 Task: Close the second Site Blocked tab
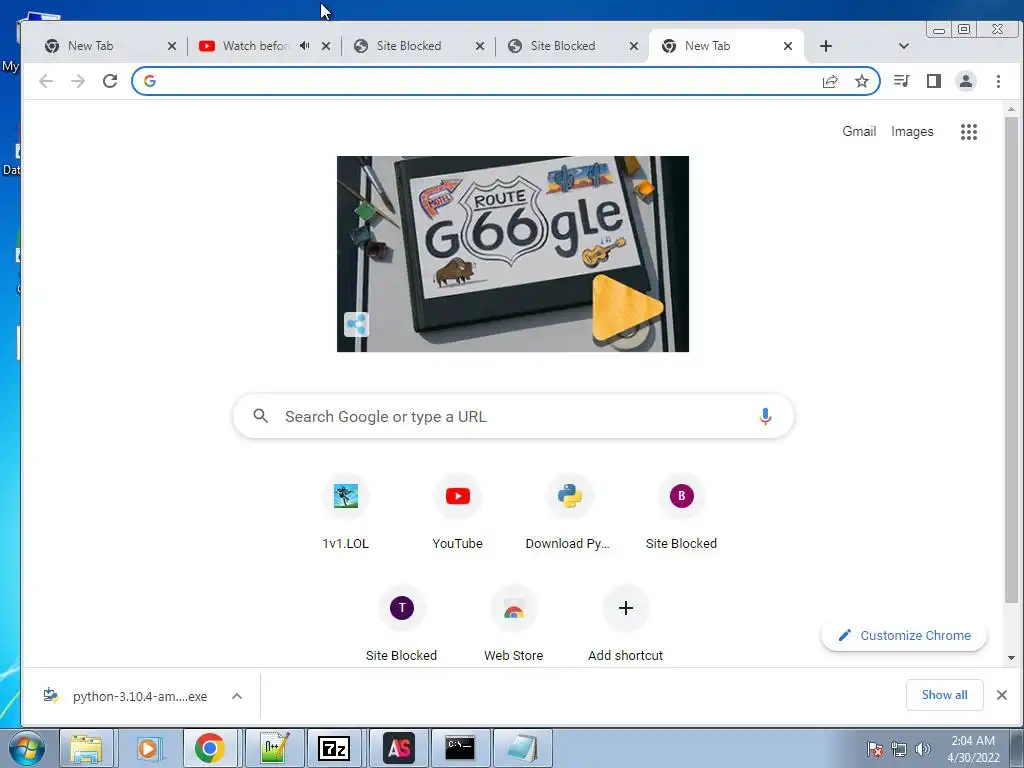pyautogui.click(x=634, y=46)
